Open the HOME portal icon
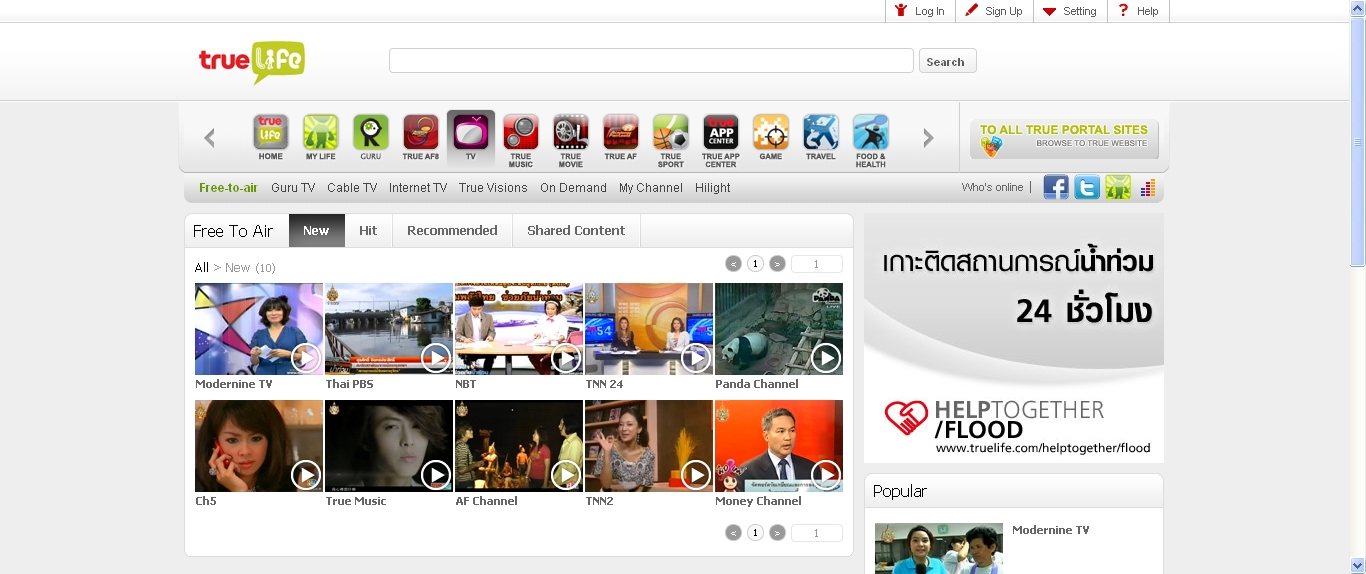Screen dimensions: 1366x574 (271, 137)
